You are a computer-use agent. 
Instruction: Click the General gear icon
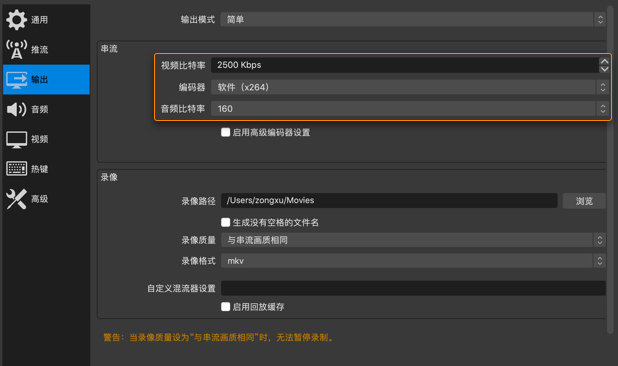coord(16,20)
